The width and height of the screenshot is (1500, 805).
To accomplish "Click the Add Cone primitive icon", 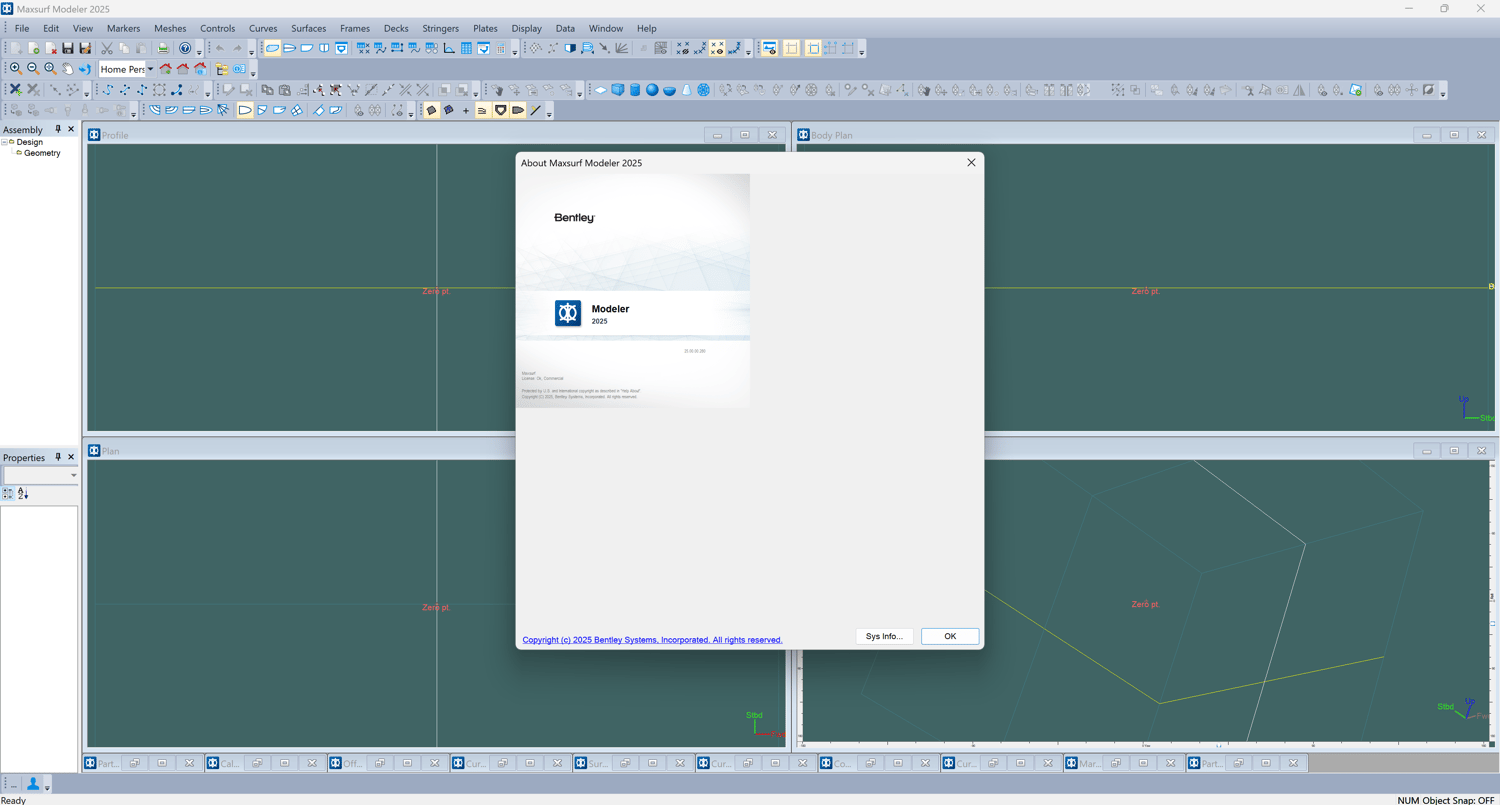I will 687,90.
